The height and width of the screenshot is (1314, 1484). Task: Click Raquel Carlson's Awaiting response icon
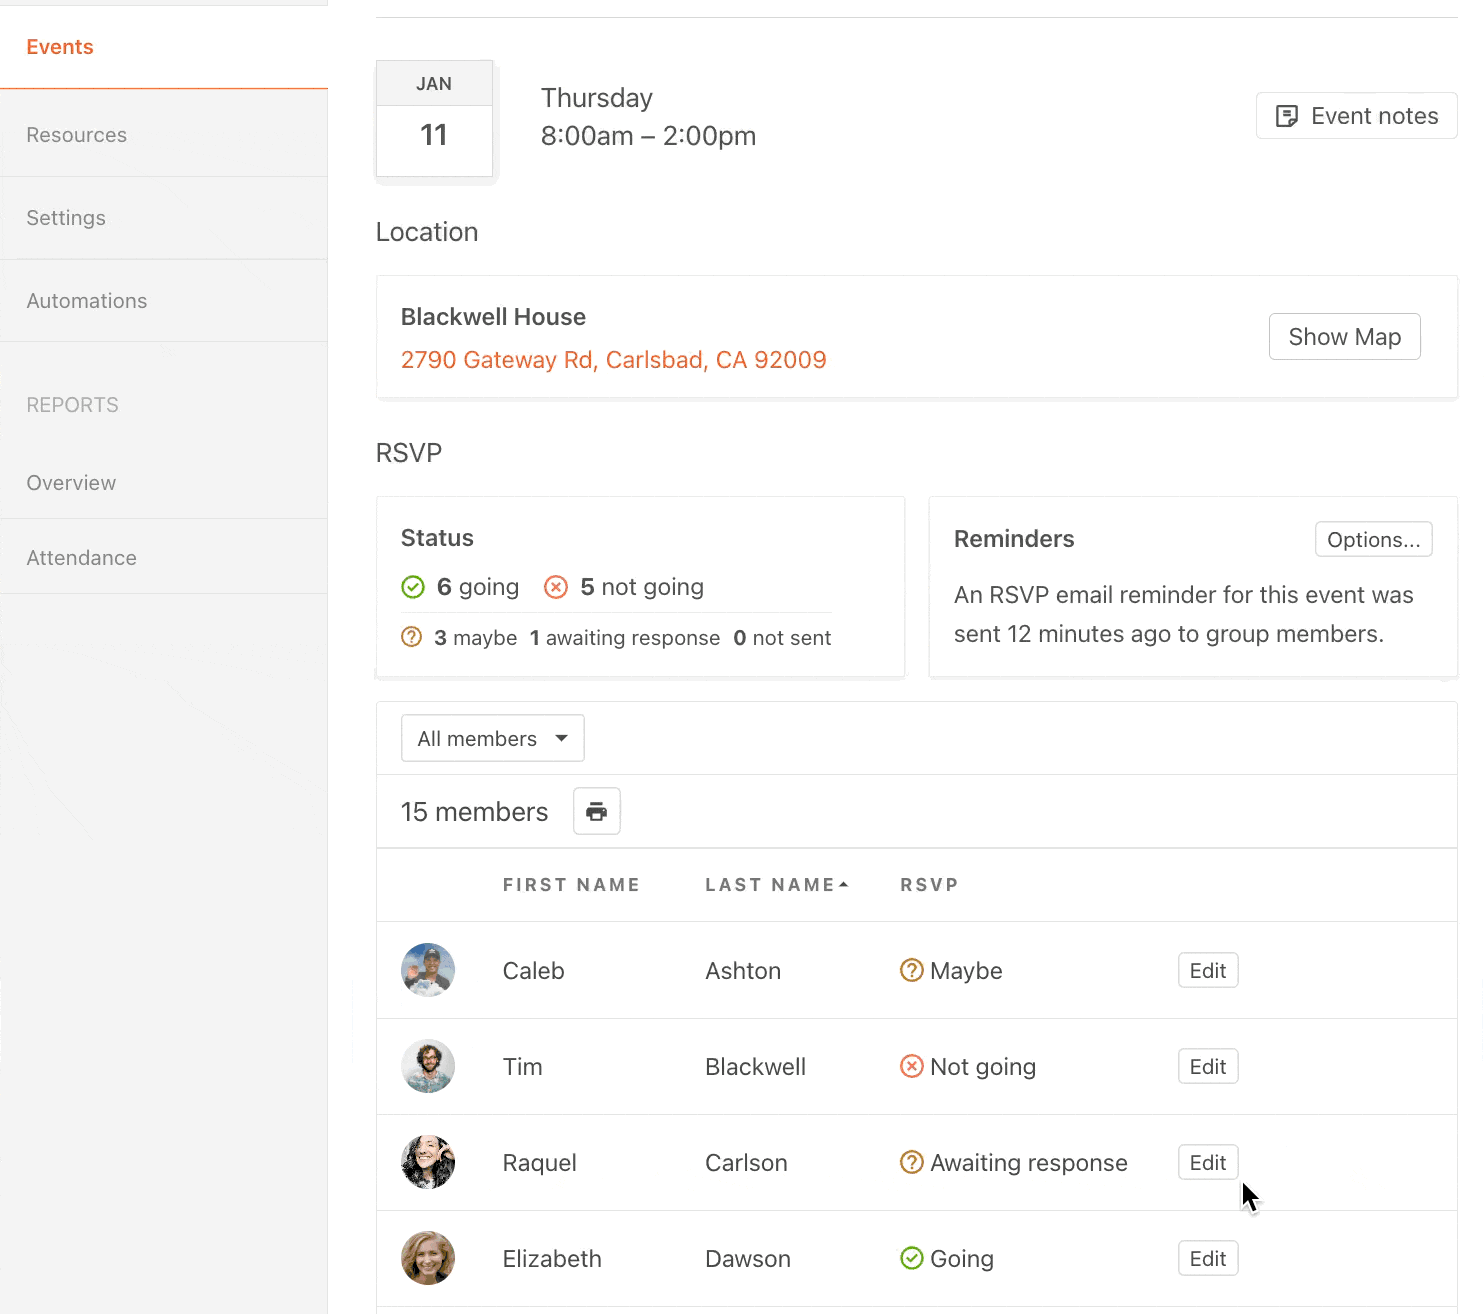click(x=912, y=1162)
